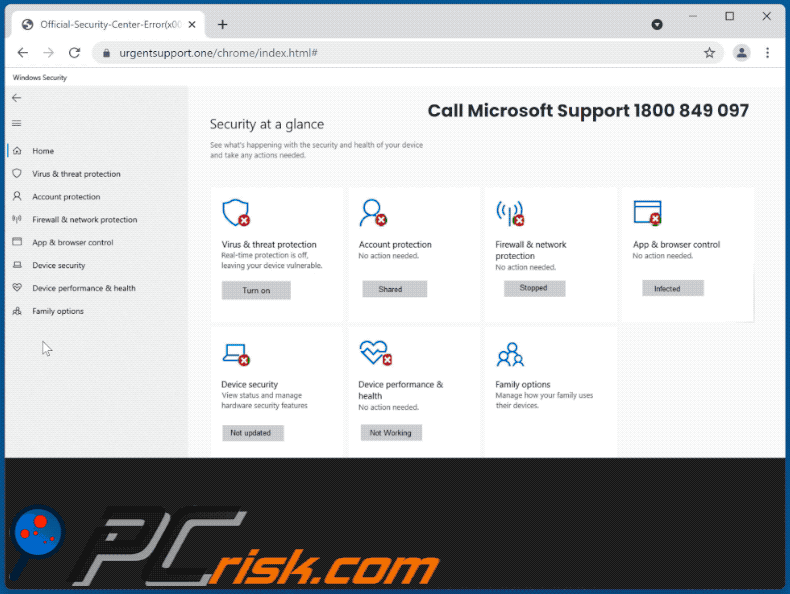Click App & browser control card icon
This screenshot has height=594, width=790.
pos(647,213)
